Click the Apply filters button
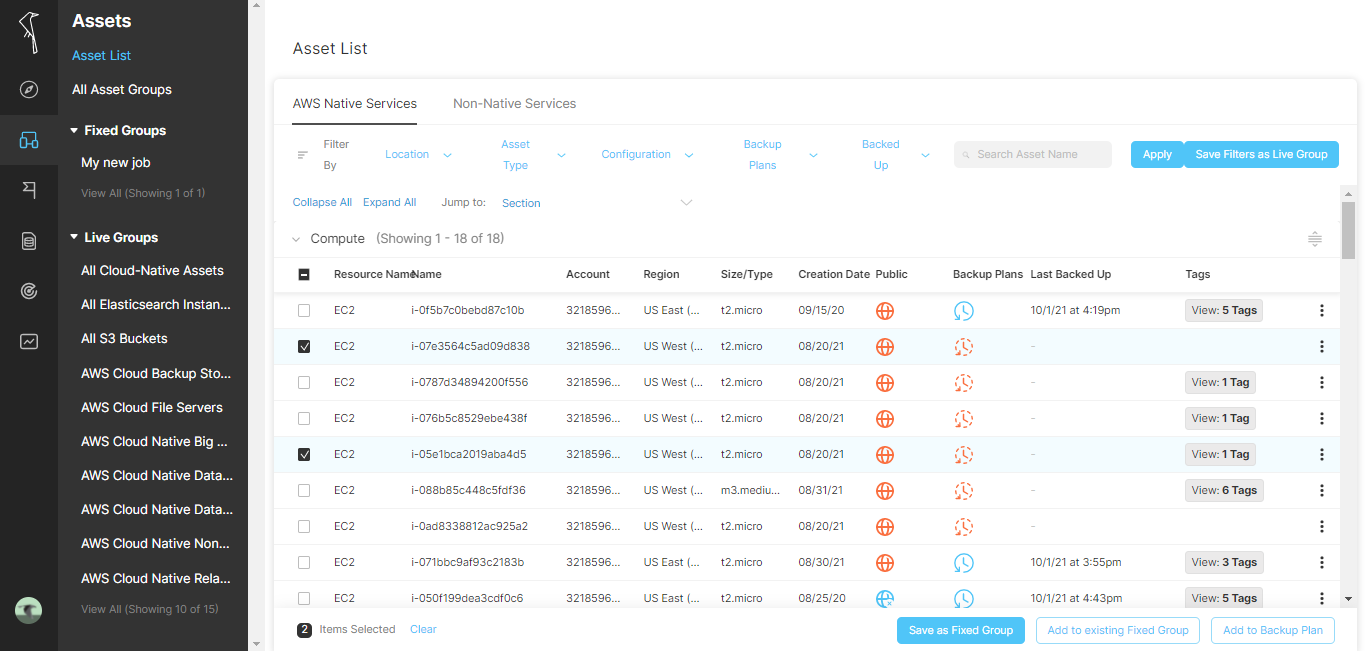1365x651 pixels. [x=1157, y=155]
